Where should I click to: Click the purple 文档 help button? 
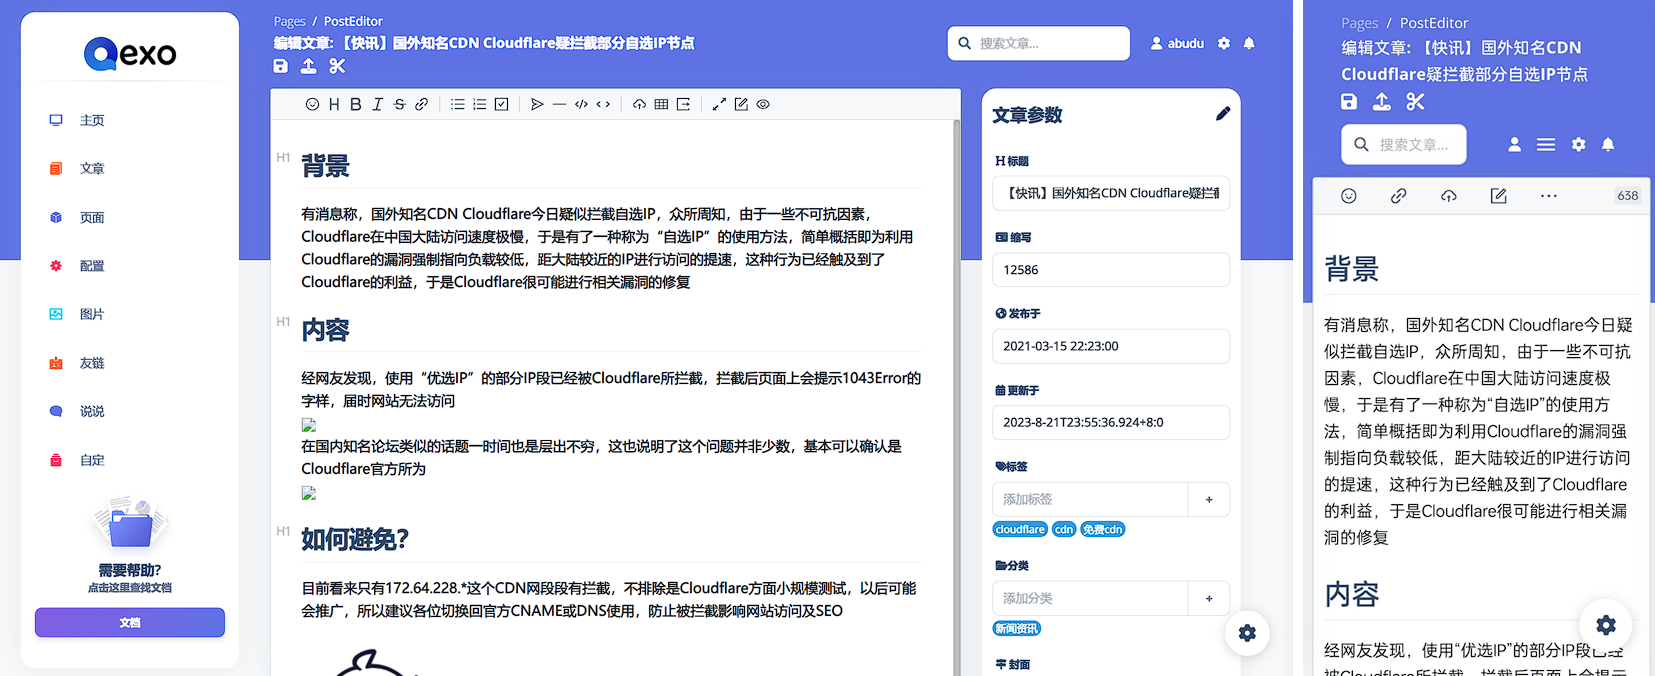130,622
